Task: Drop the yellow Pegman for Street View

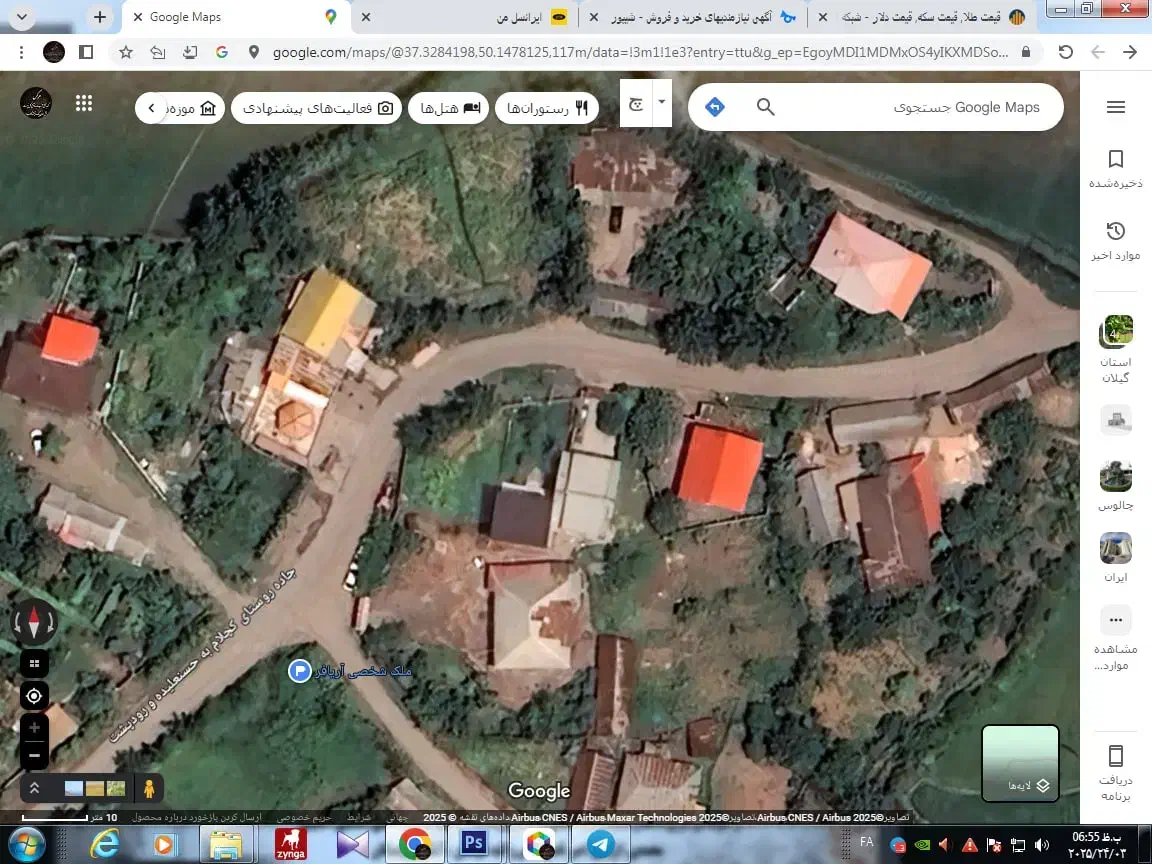Action: tap(149, 788)
